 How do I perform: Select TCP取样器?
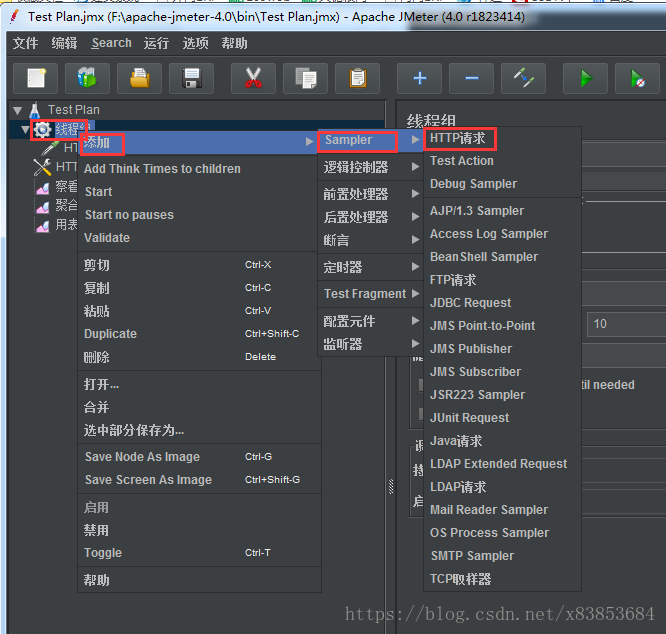click(502, 579)
